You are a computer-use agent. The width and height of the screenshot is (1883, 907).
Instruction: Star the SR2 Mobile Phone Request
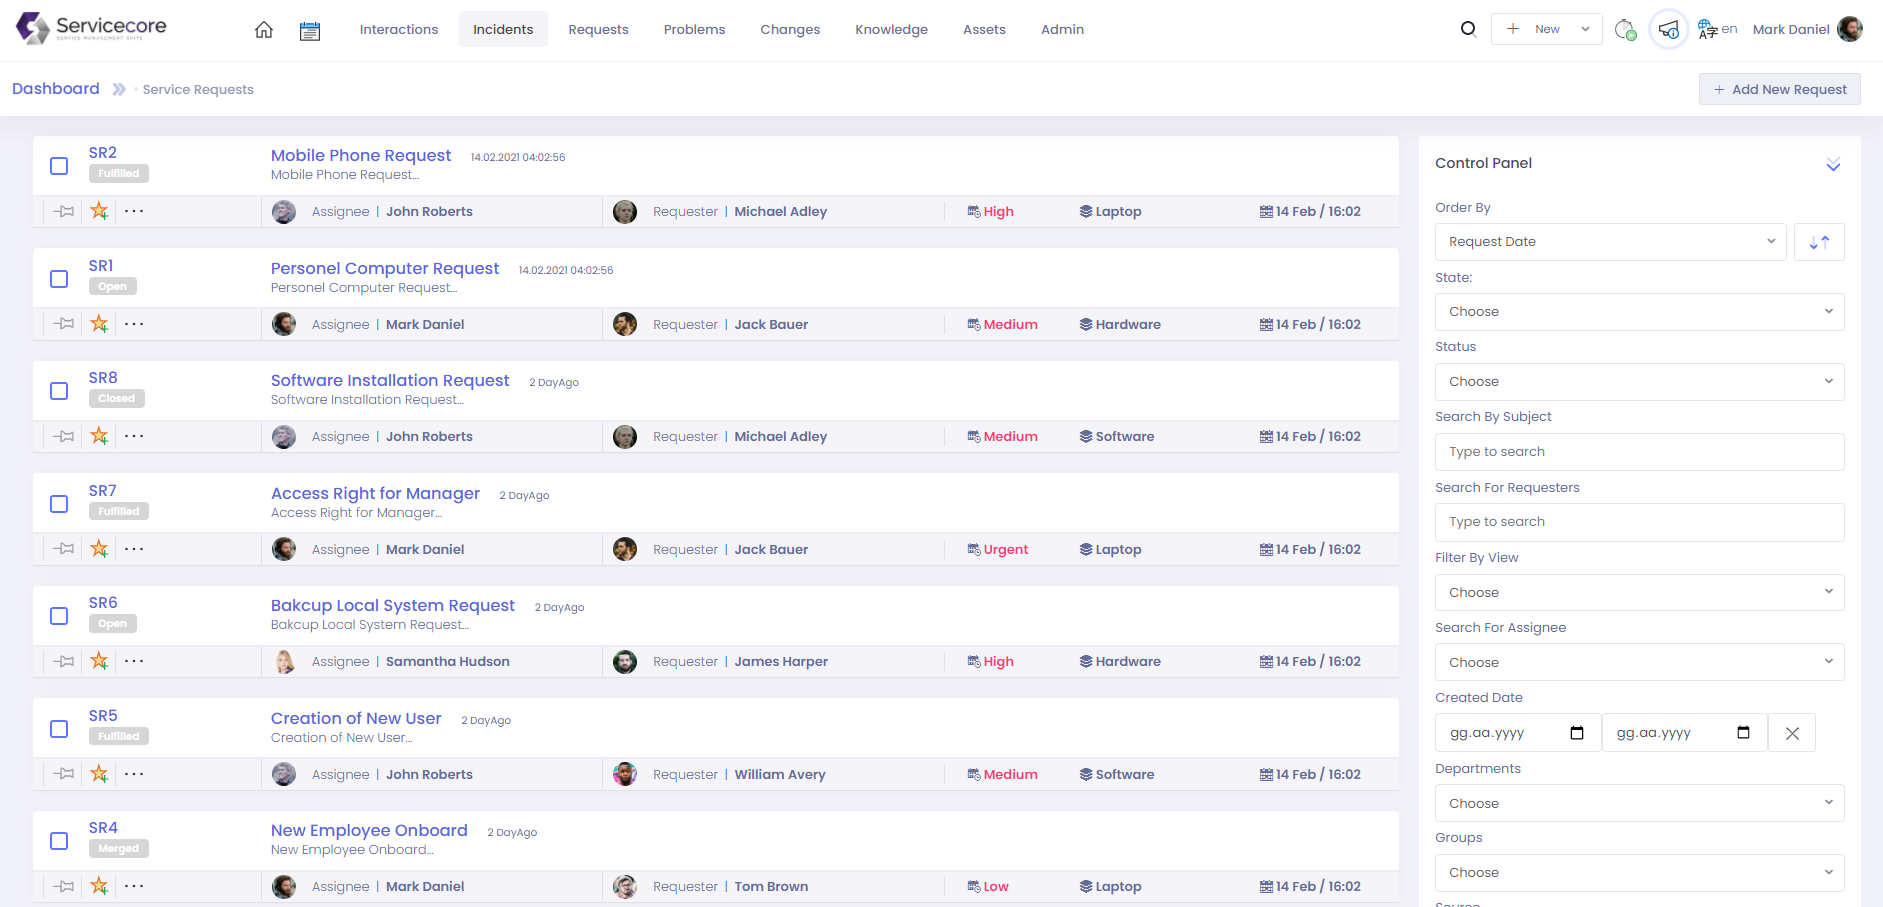coord(99,211)
